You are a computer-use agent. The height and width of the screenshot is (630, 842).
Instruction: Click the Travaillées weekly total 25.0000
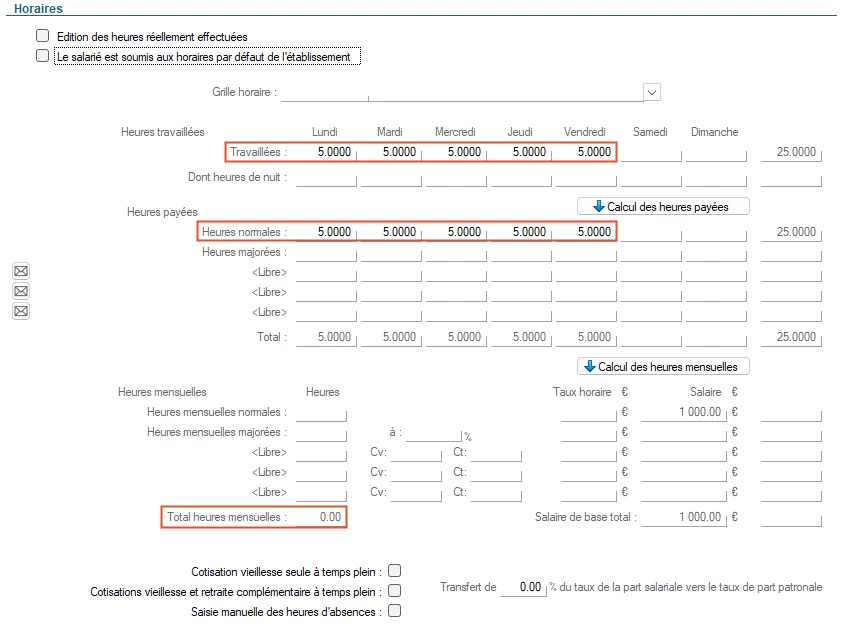tap(791, 152)
